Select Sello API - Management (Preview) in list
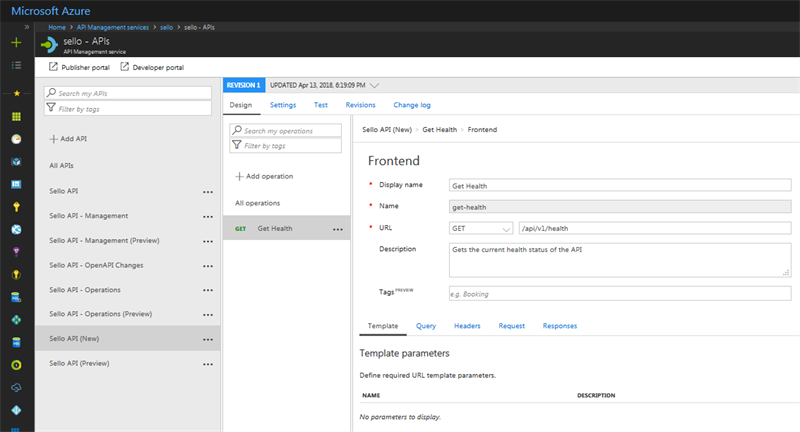Viewport: 800px width, 432px height. click(104, 241)
